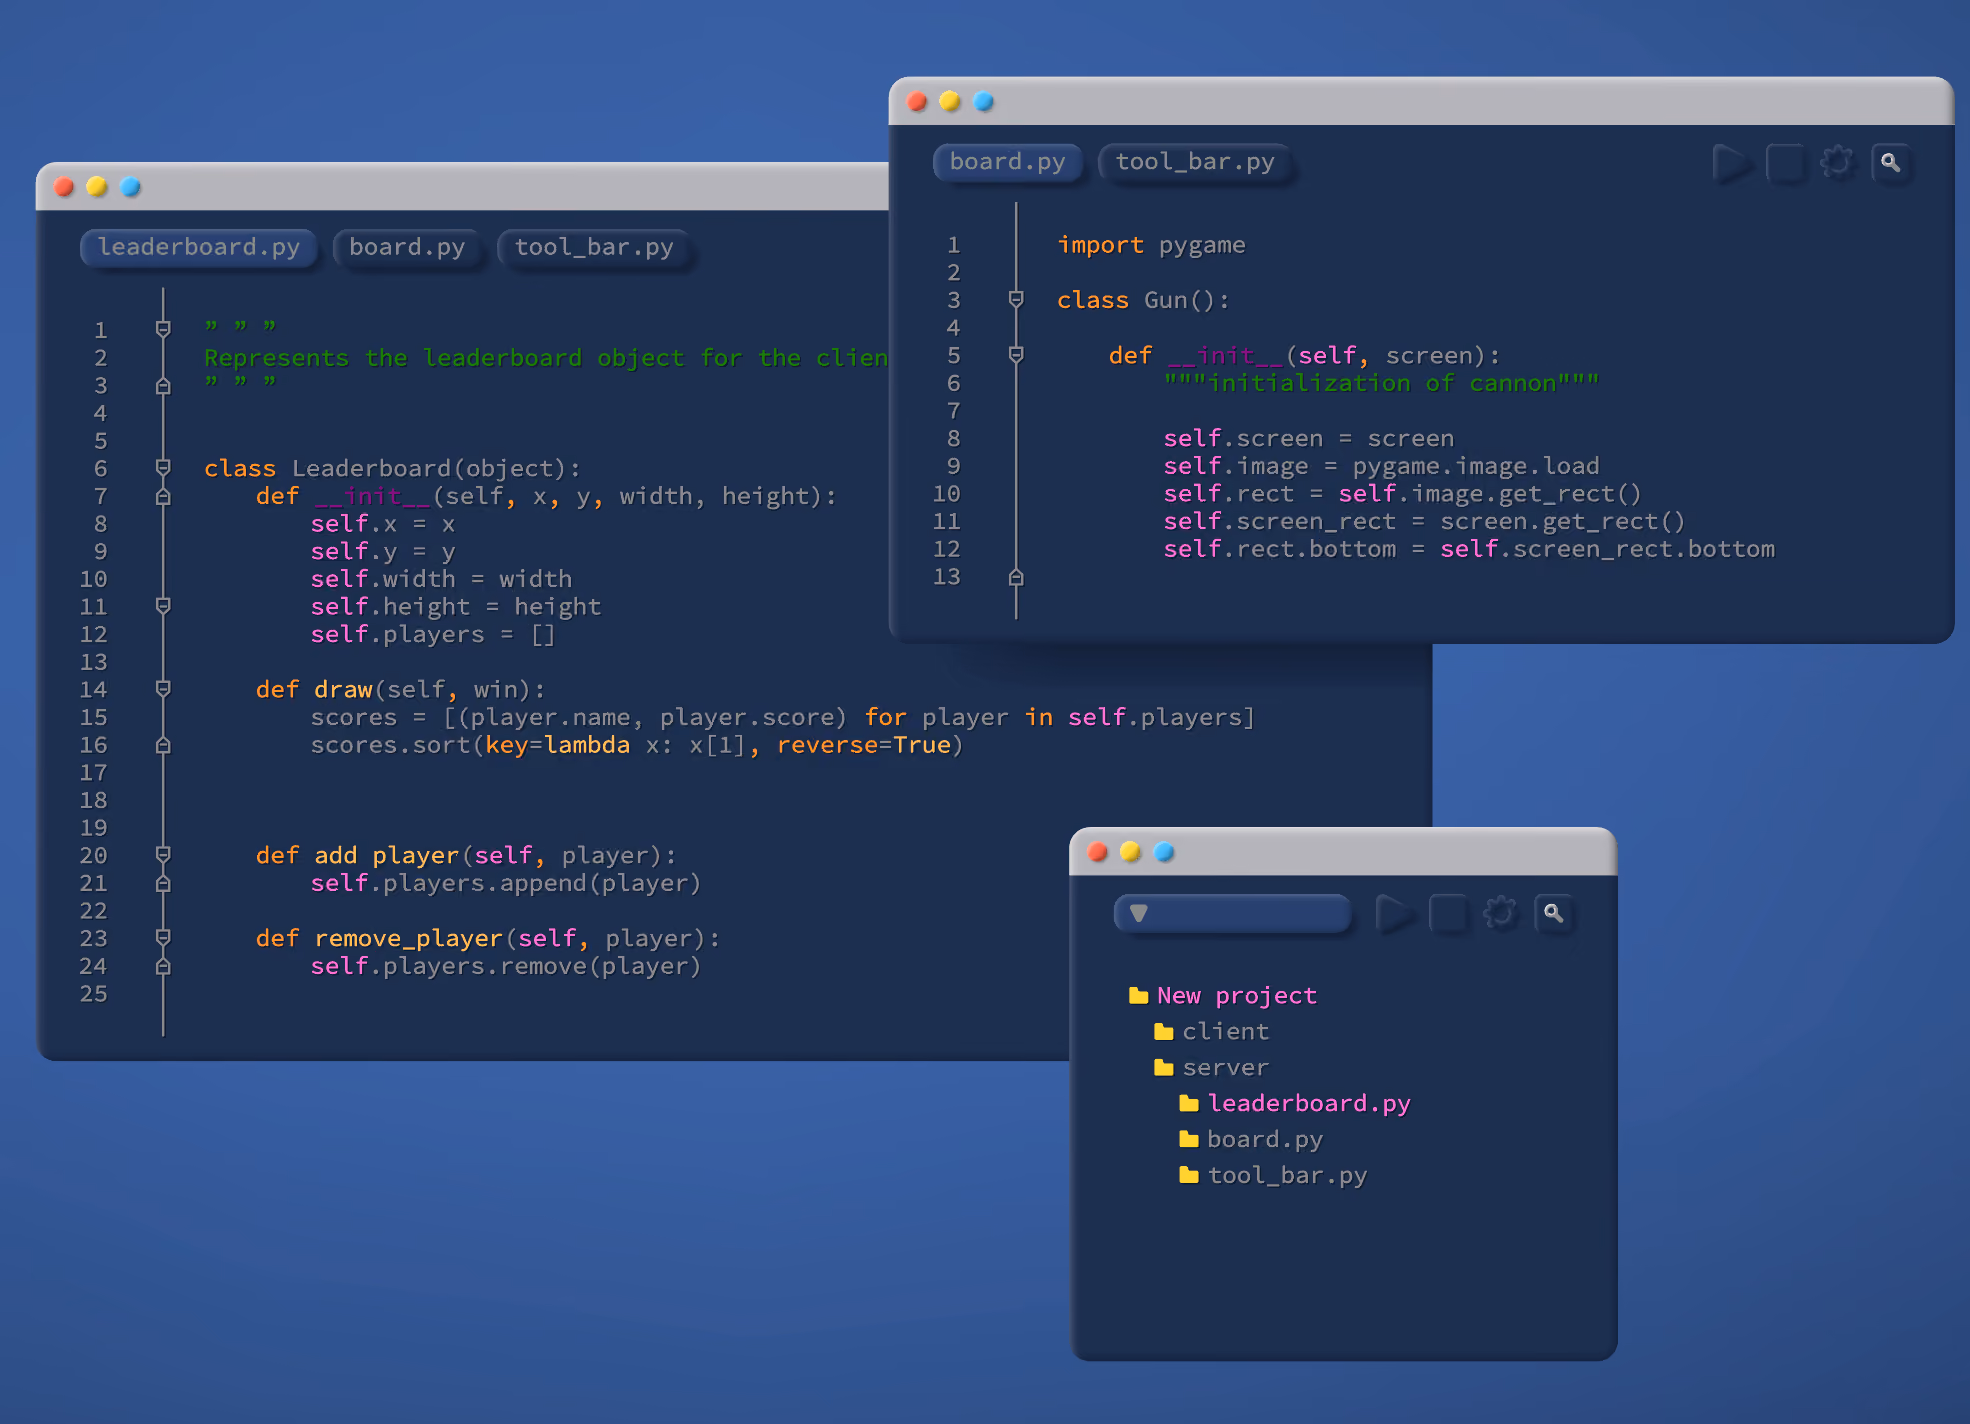Click the icon next to tool_bar.py in tree

pos(1188,1175)
